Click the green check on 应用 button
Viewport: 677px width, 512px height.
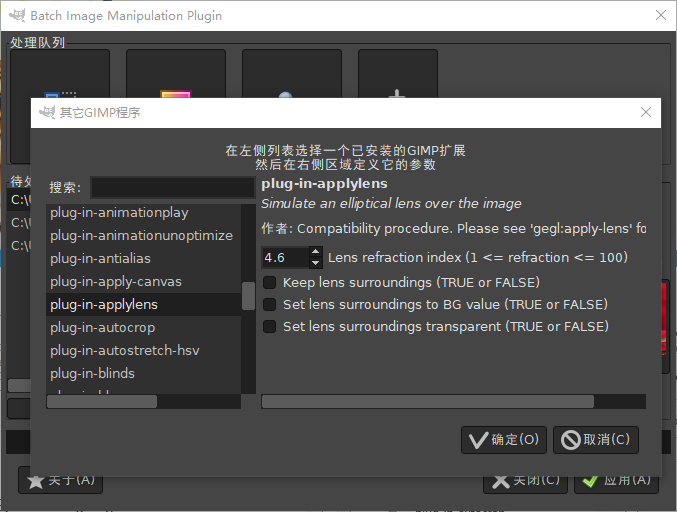[590, 481]
